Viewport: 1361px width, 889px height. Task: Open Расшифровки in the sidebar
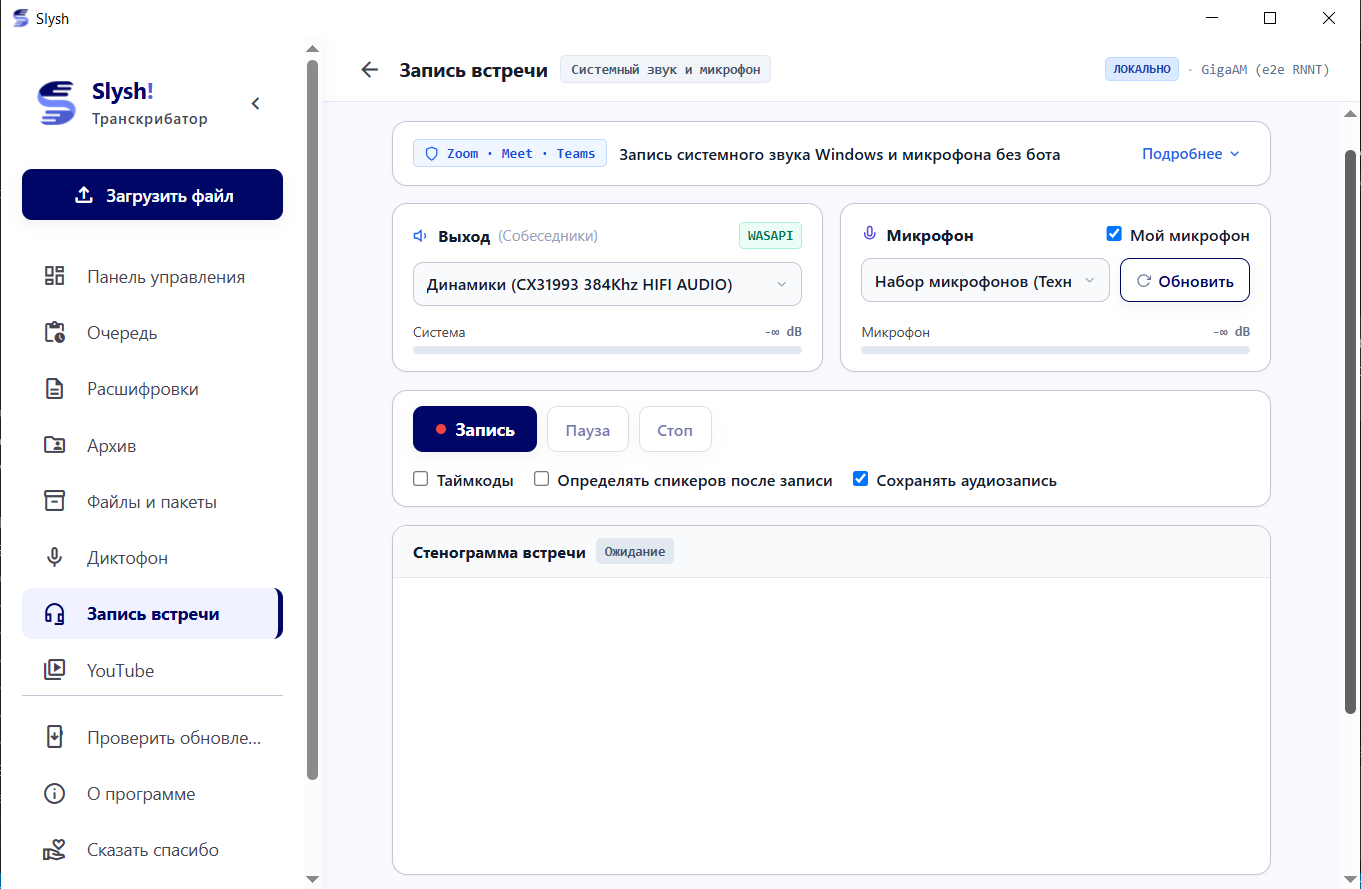pyautogui.click(x=152, y=389)
